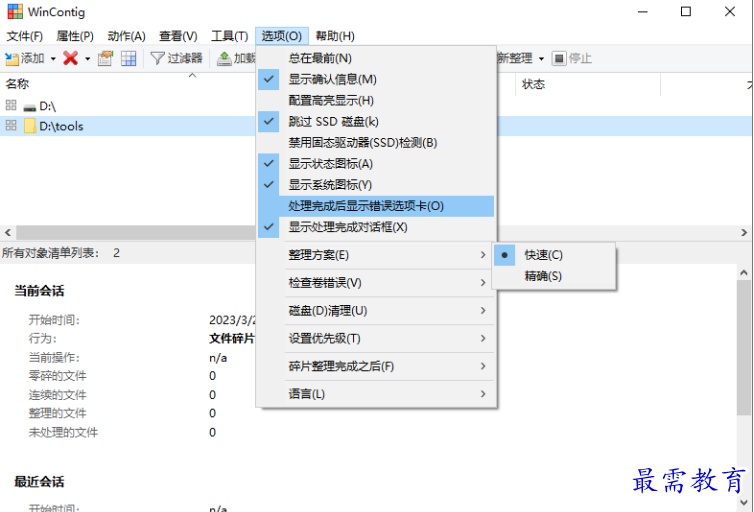The image size is (754, 512).
Task: Click the status icon beside D:\tools
Action: [x=11, y=125]
